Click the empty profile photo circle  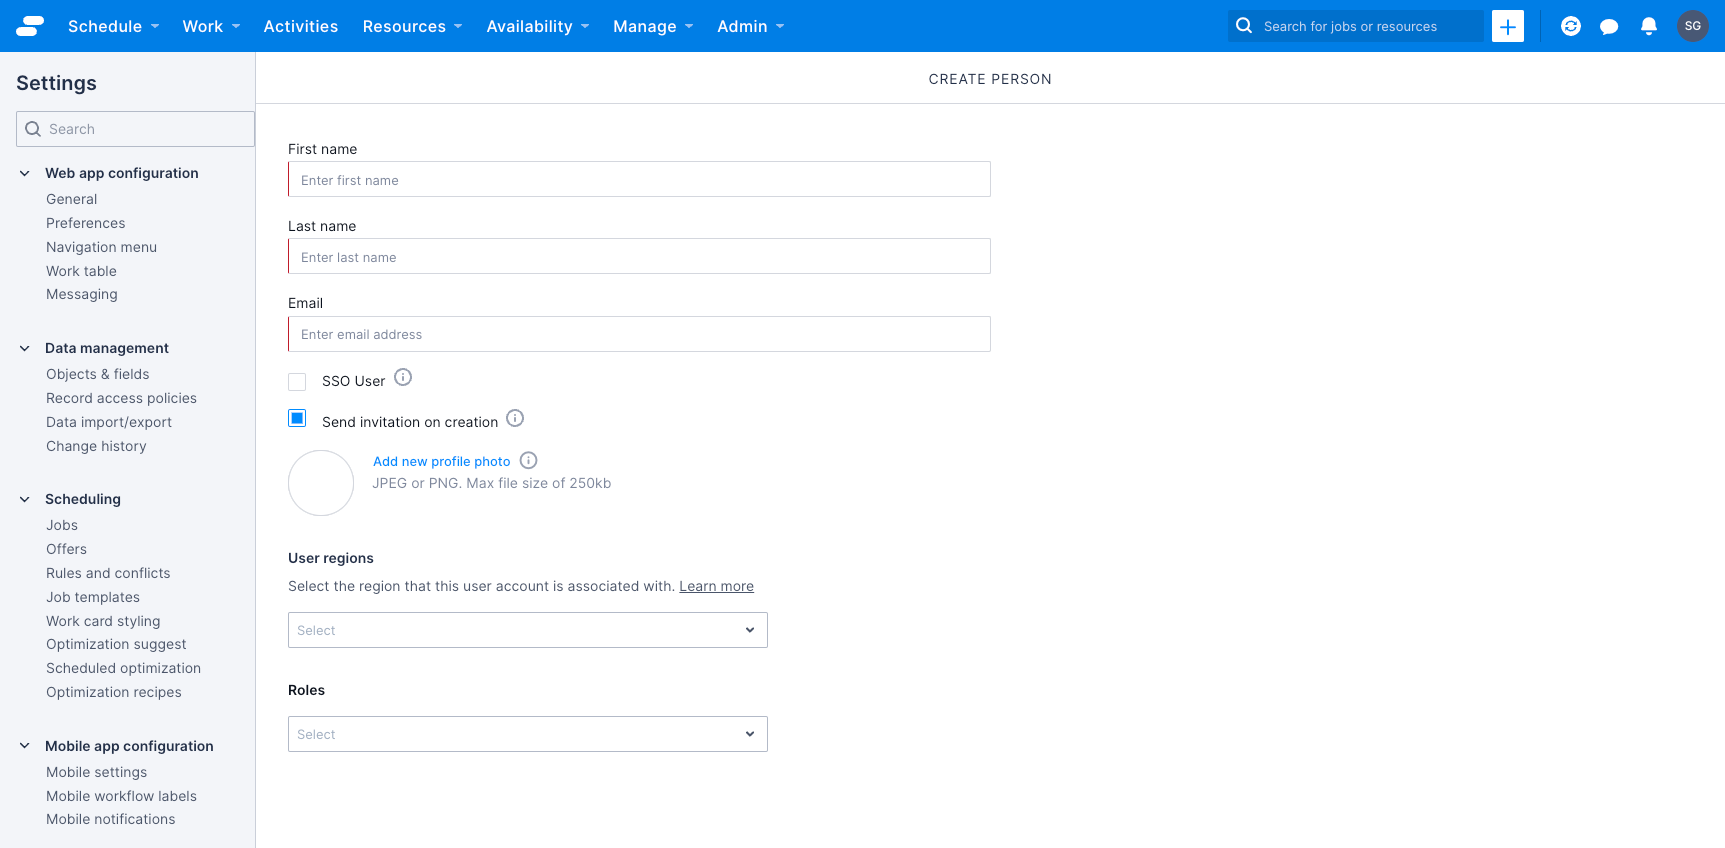click(321, 483)
